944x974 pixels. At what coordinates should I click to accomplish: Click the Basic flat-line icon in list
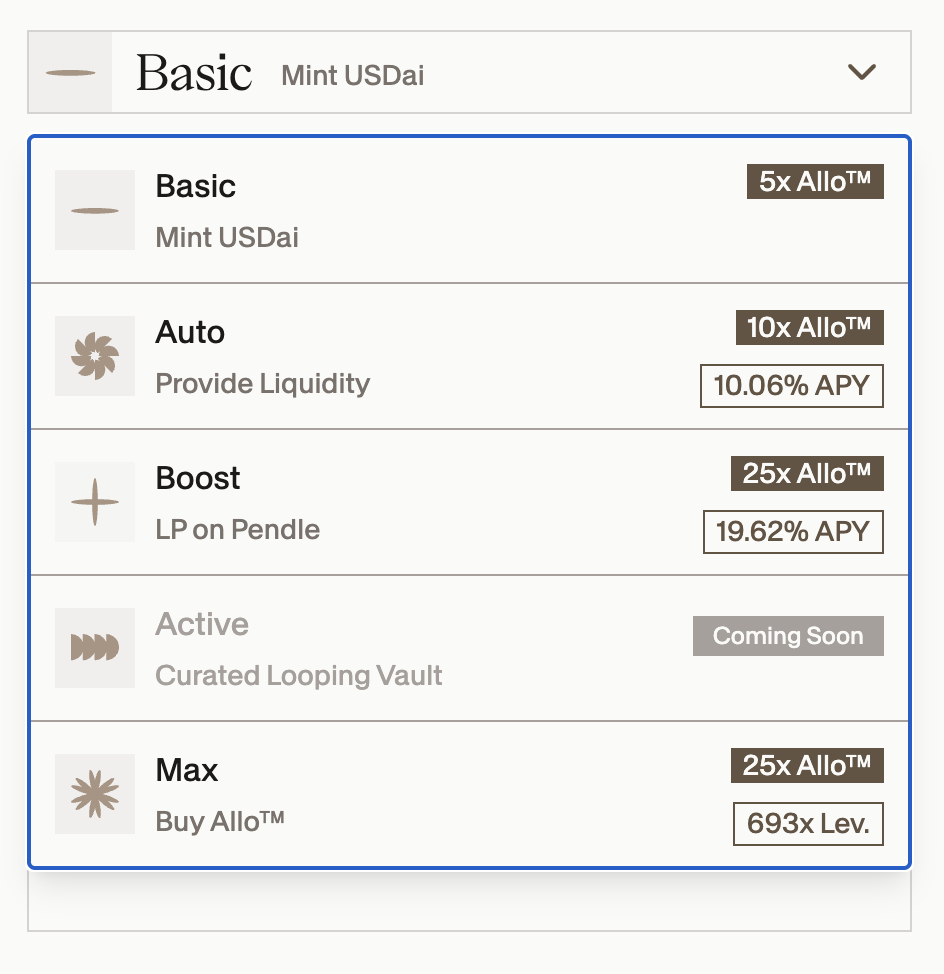pyautogui.click(x=95, y=210)
